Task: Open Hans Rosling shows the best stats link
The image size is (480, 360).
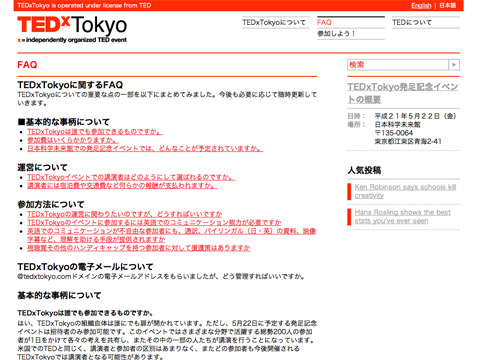Action: tap(402, 216)
